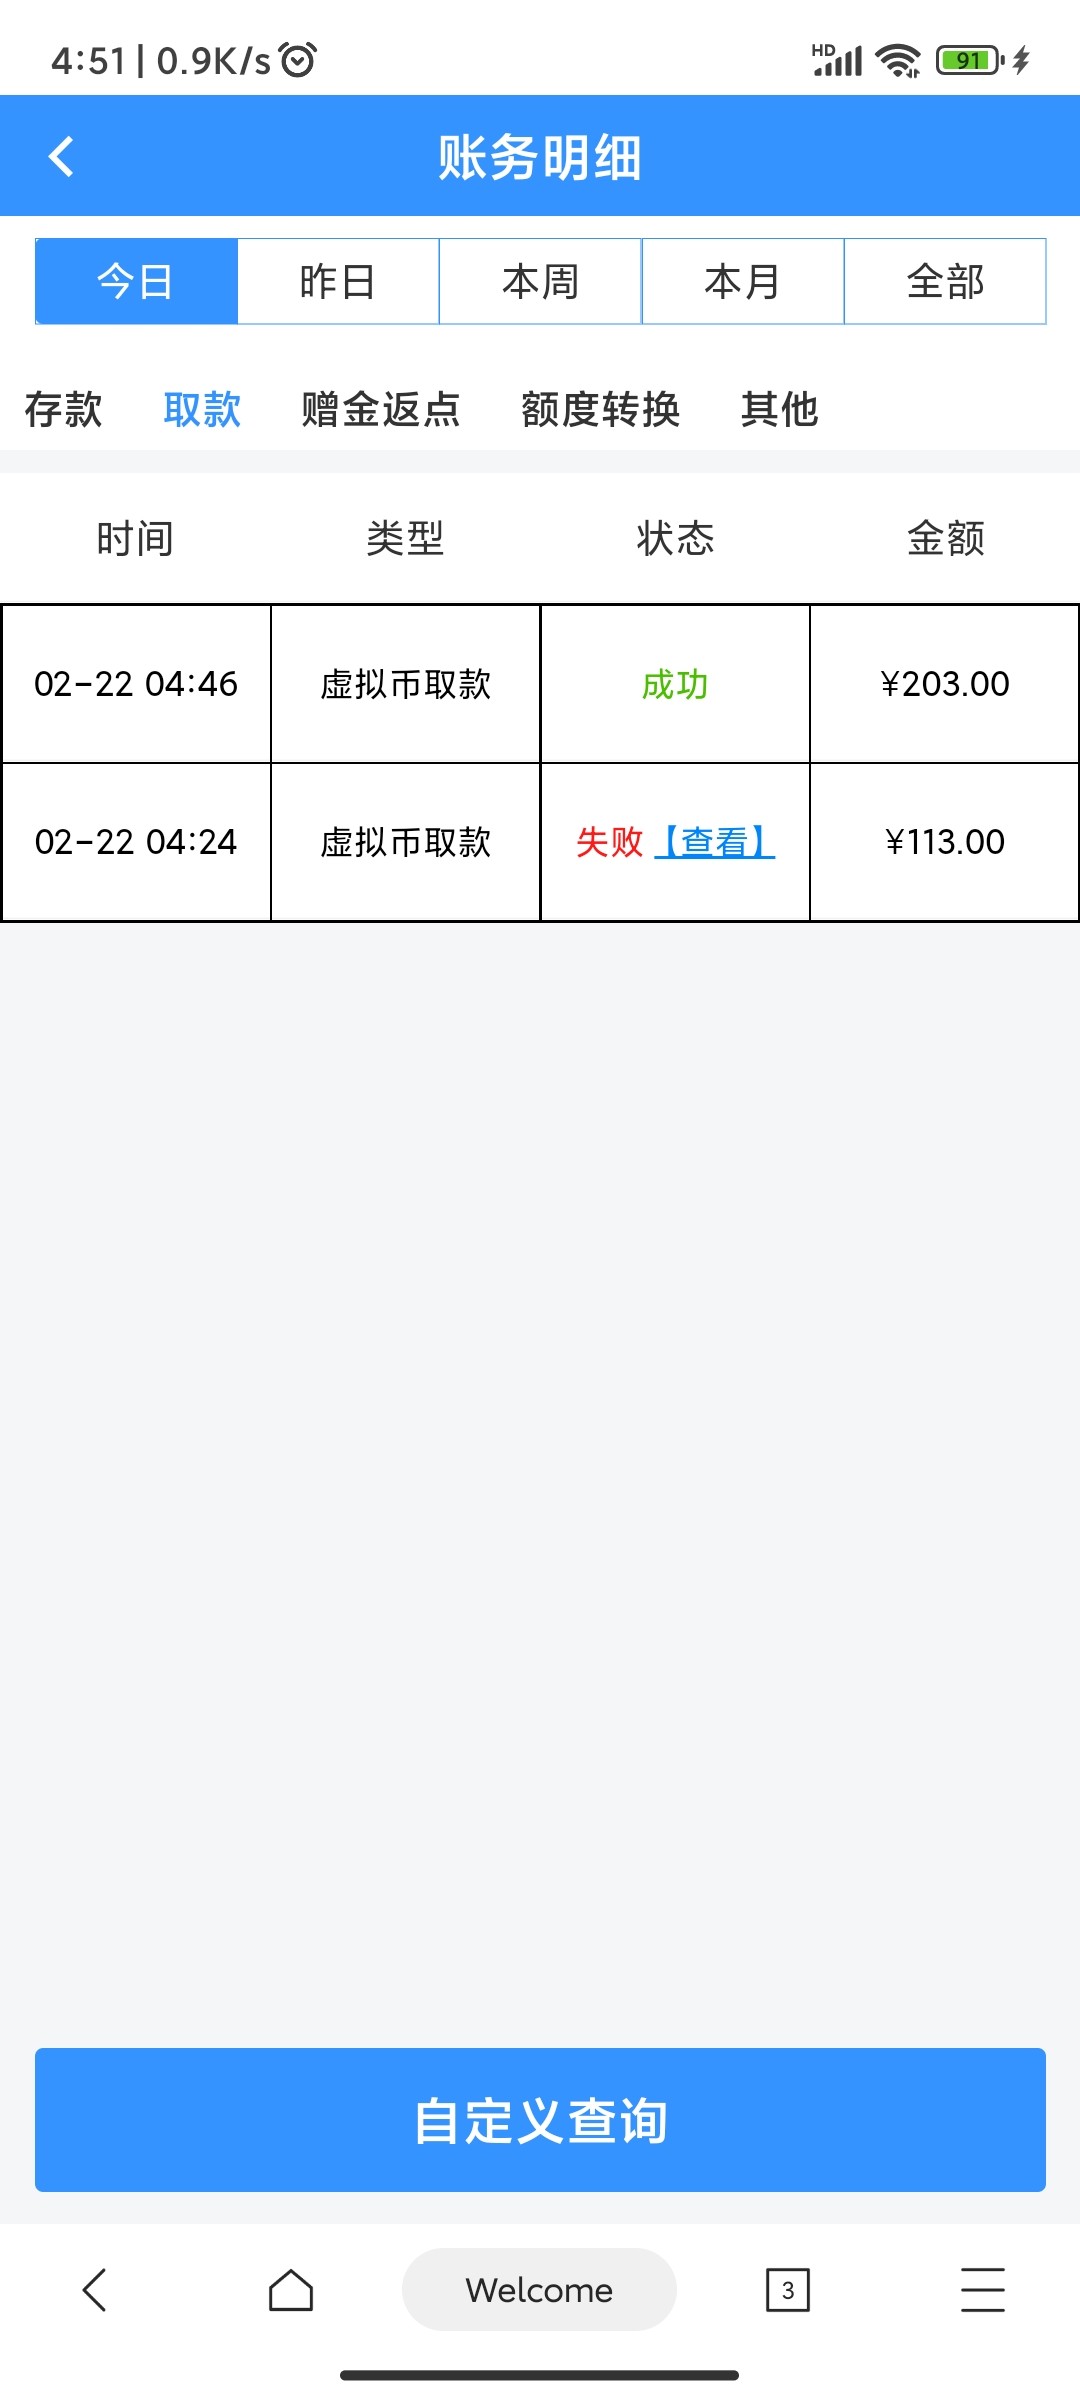Open the 其他 category
The image size is (1080, 2400).
pos(779,410)
